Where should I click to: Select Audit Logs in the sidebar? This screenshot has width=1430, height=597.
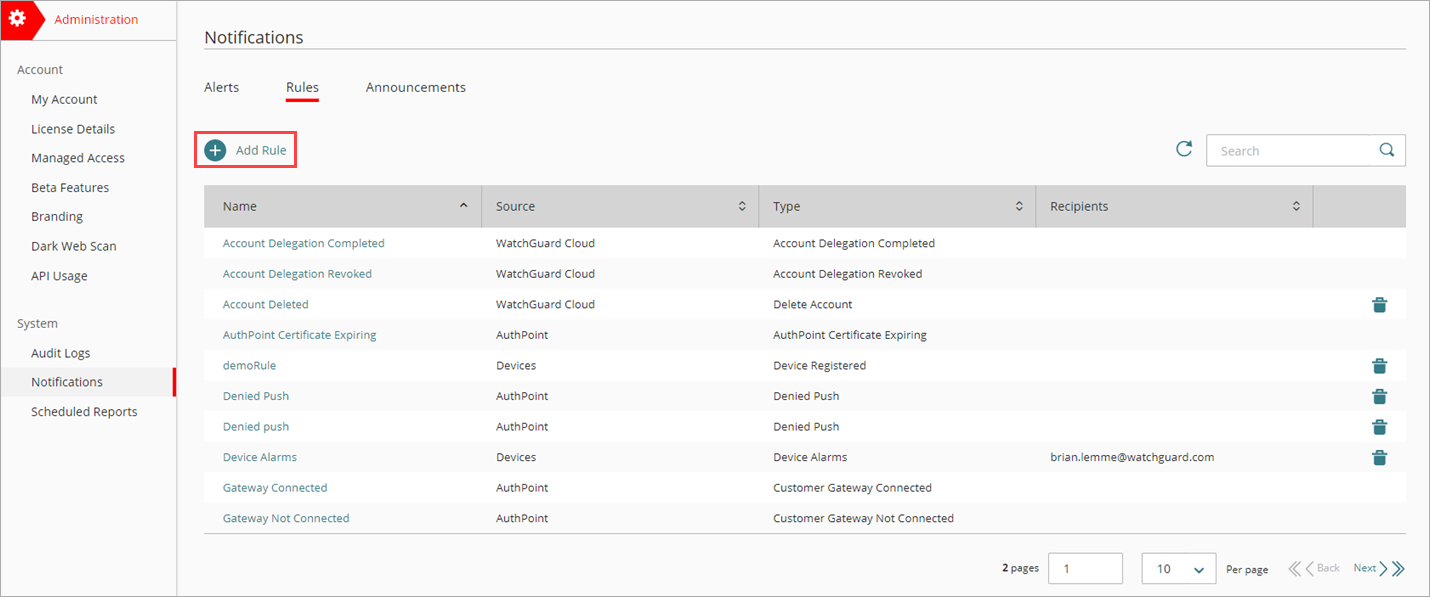(x=60, y=352)
